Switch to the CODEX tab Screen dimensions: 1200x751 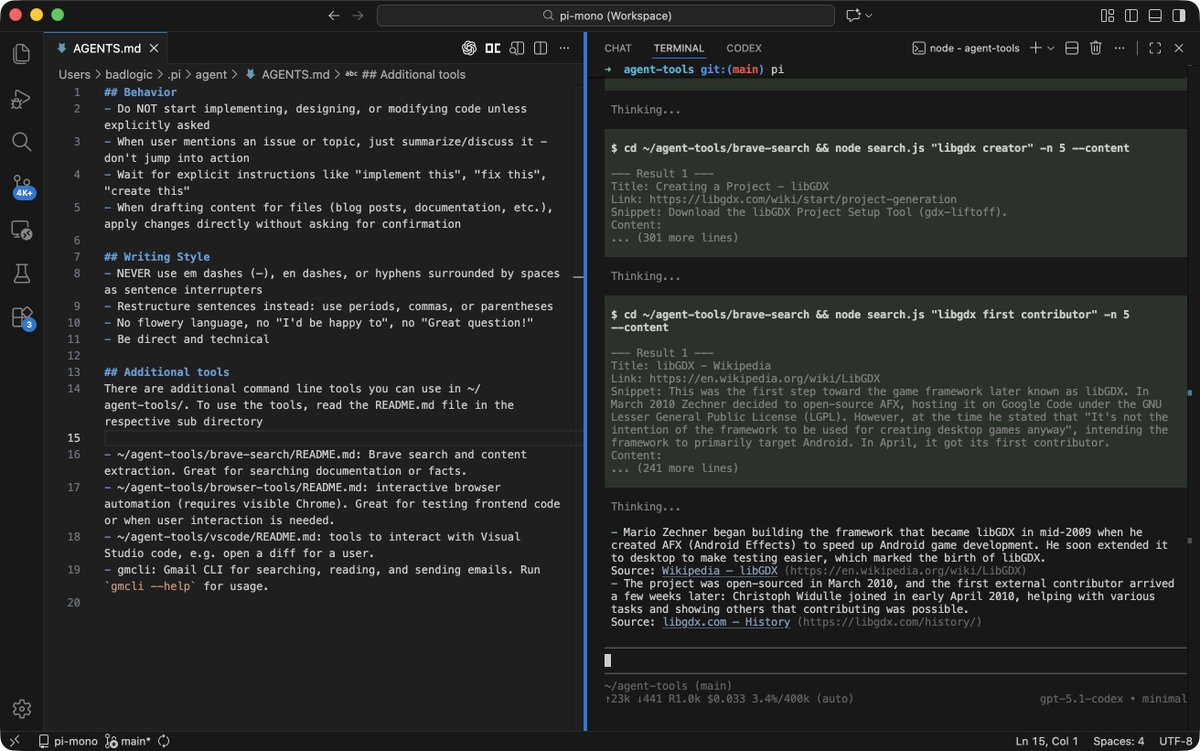click(744, 48)
